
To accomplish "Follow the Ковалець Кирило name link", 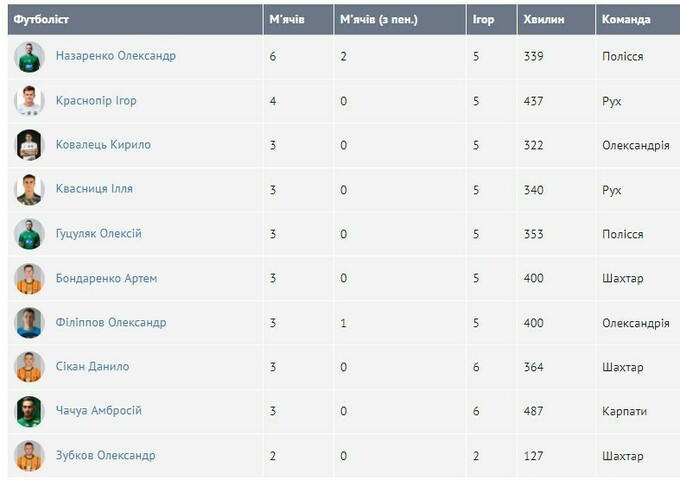I will pos(103,145).
